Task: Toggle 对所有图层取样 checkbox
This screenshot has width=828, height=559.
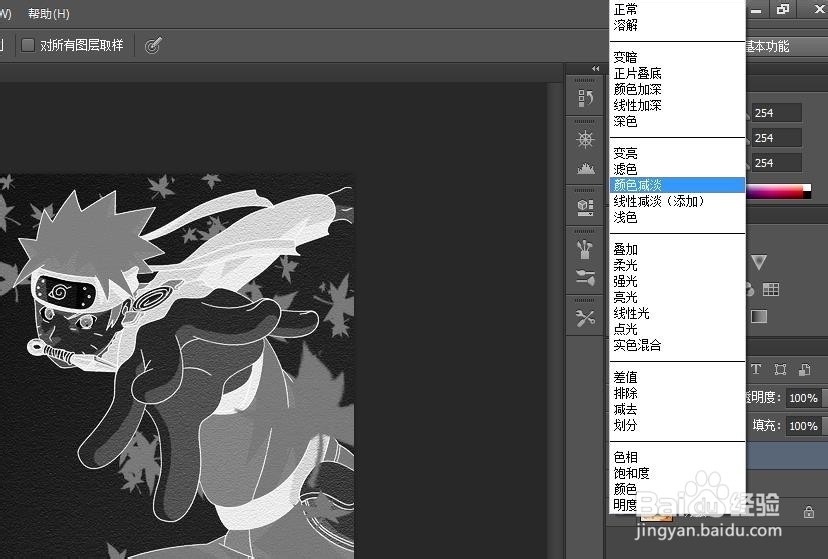Action: 27,45
